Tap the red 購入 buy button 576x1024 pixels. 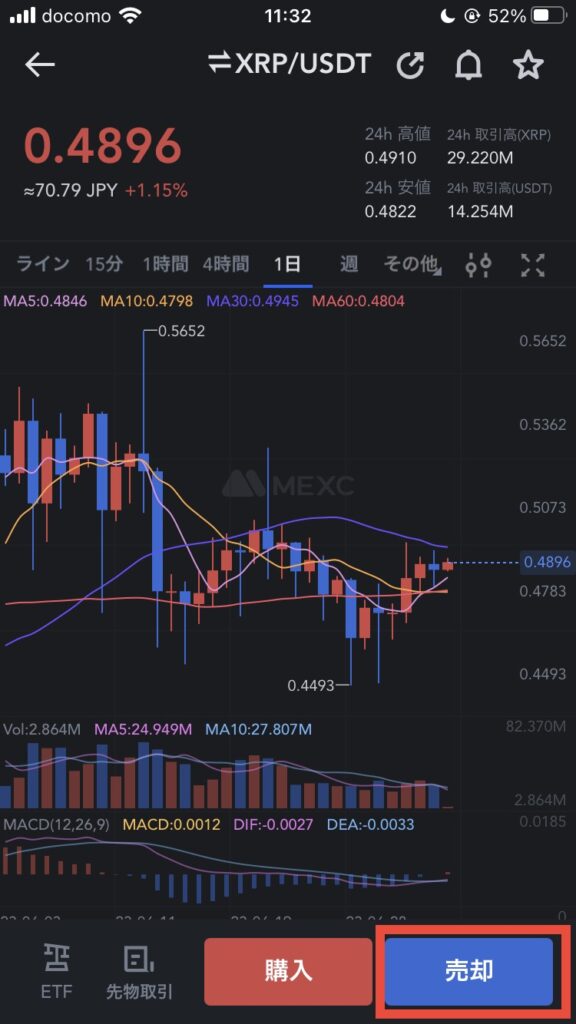289,971
